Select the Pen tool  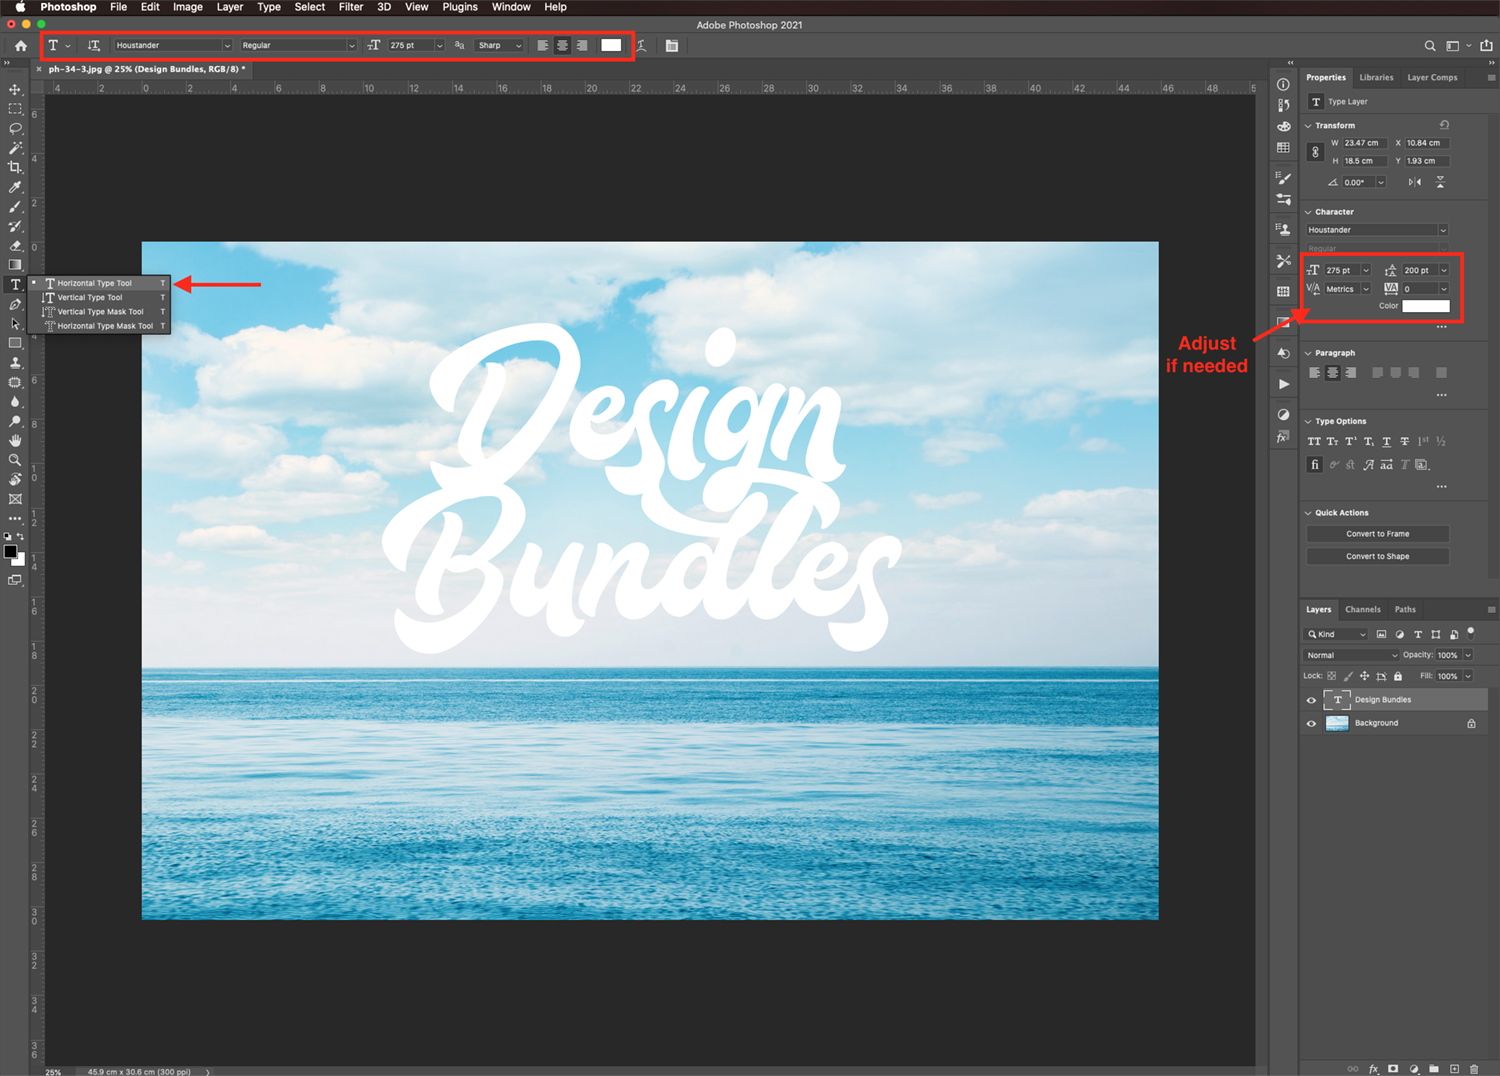tap(15, 304)
